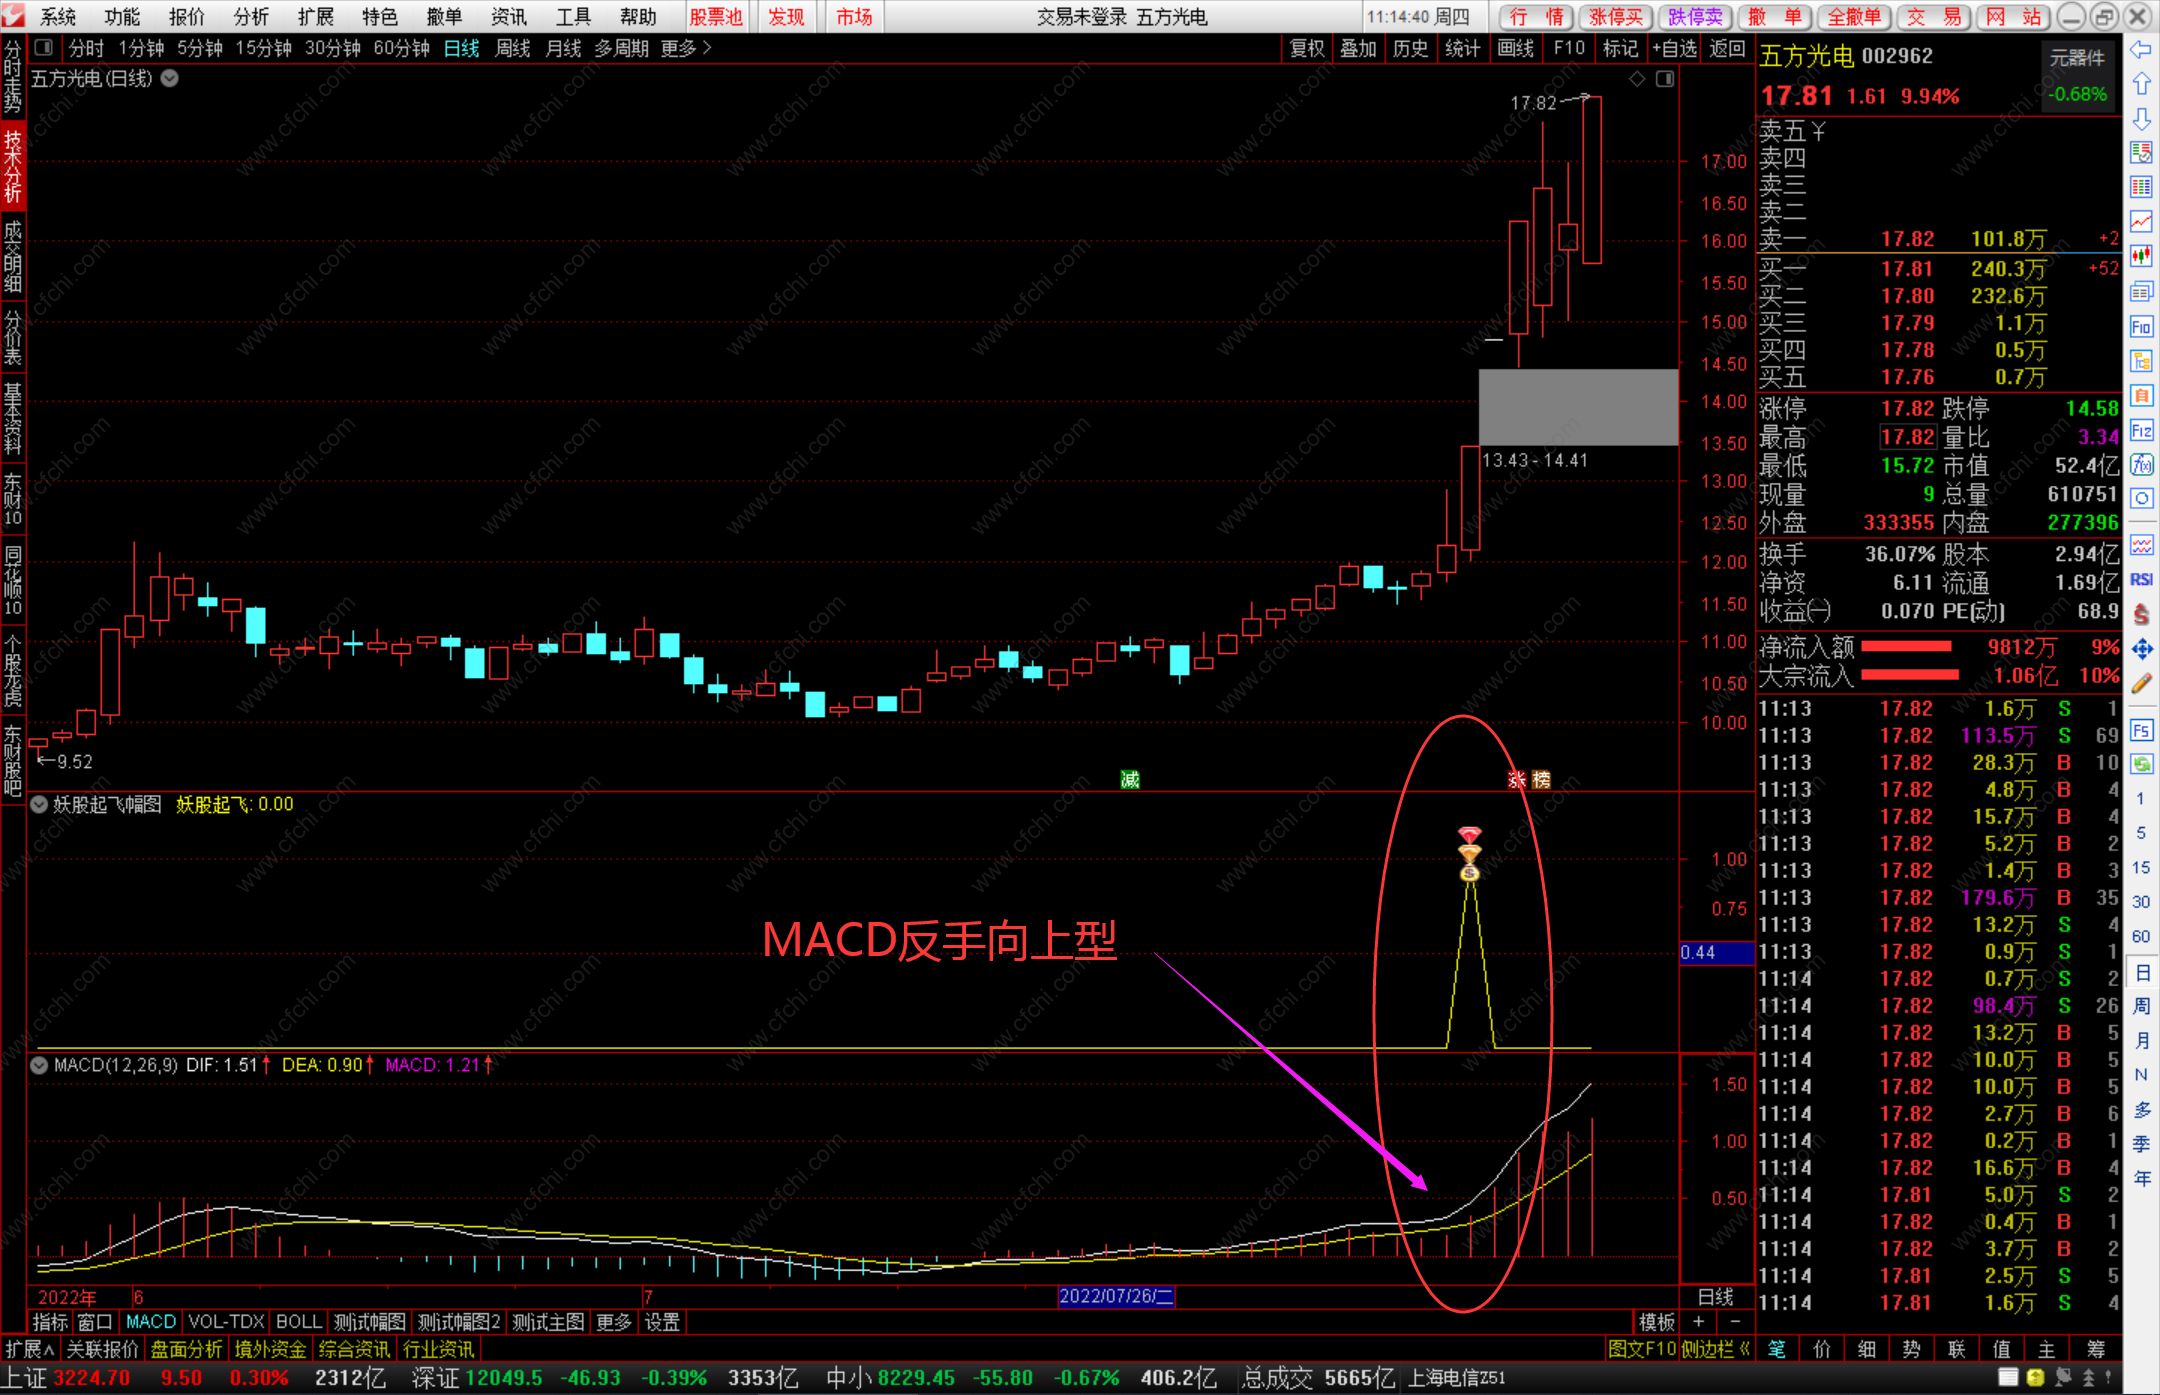Click the 涨停买 button

[x=1615, y=17]
